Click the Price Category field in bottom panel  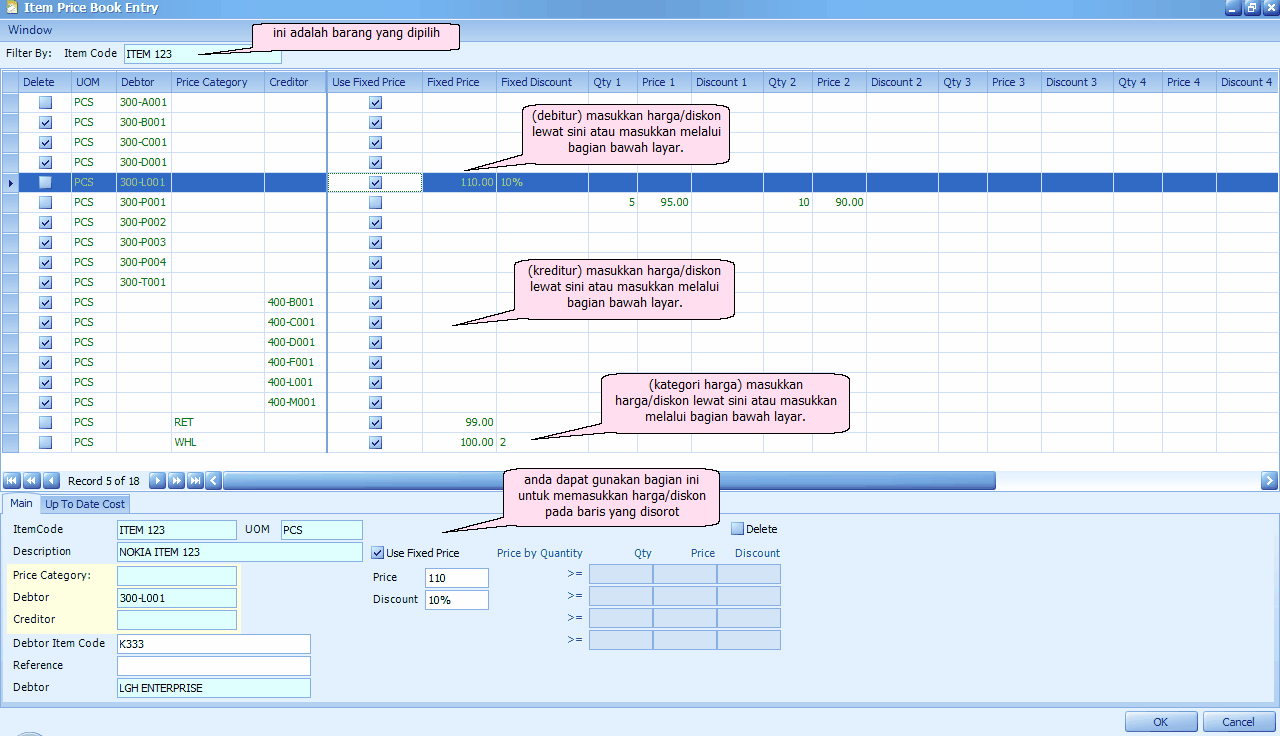(x=177, y=576)
